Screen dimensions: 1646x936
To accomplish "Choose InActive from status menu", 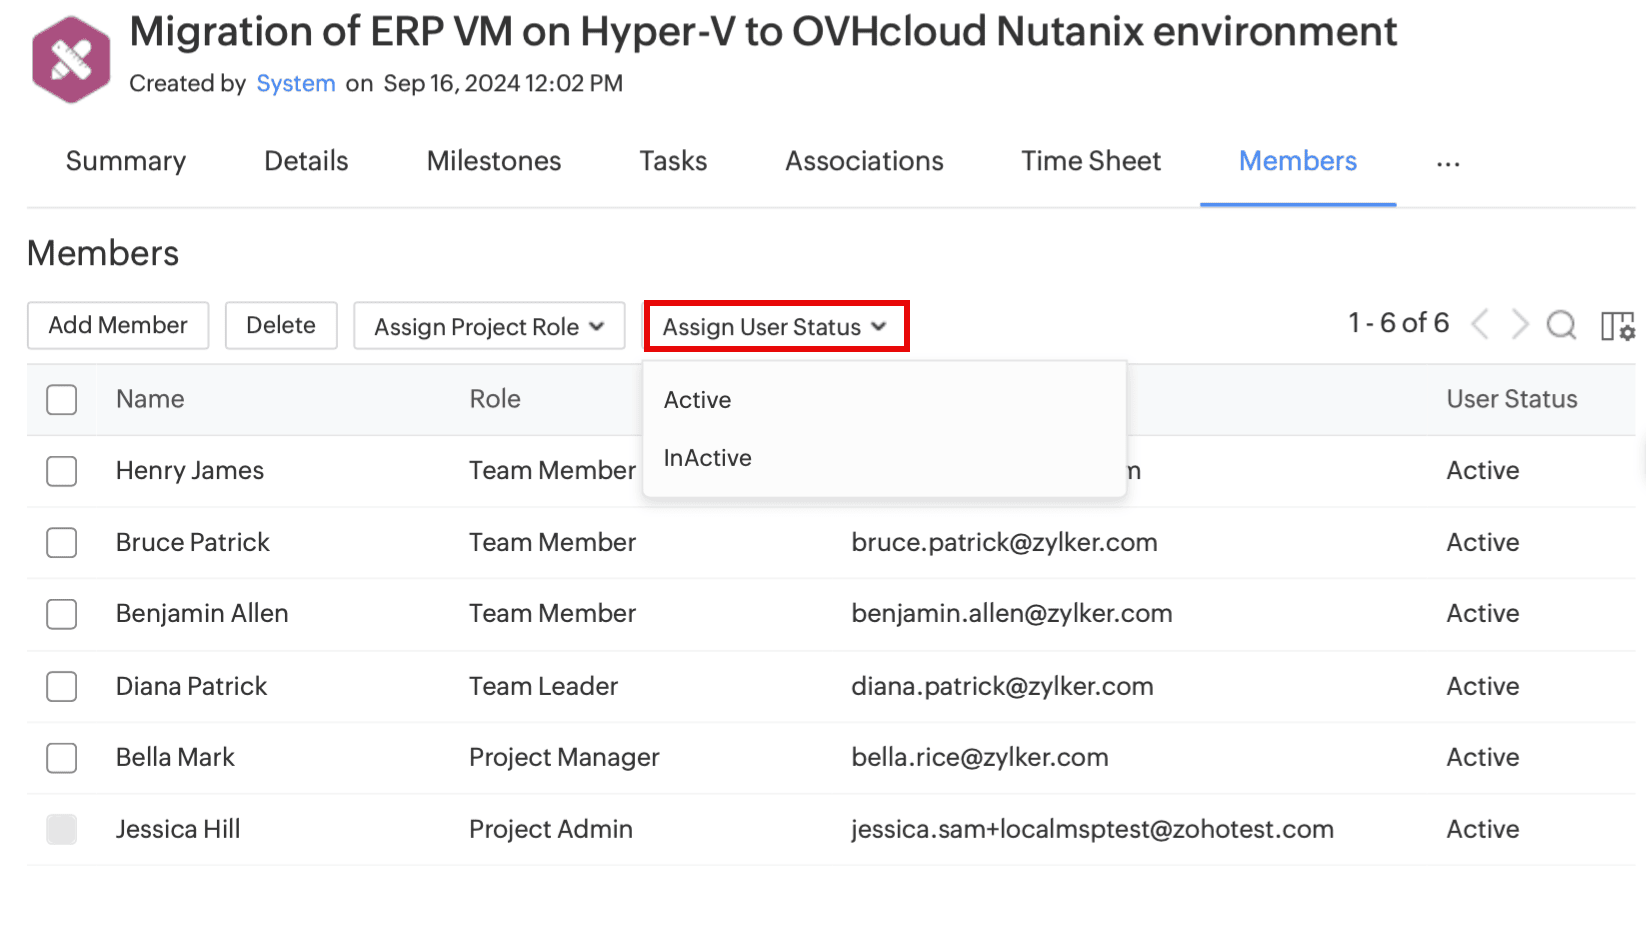I will pos(708,458).
